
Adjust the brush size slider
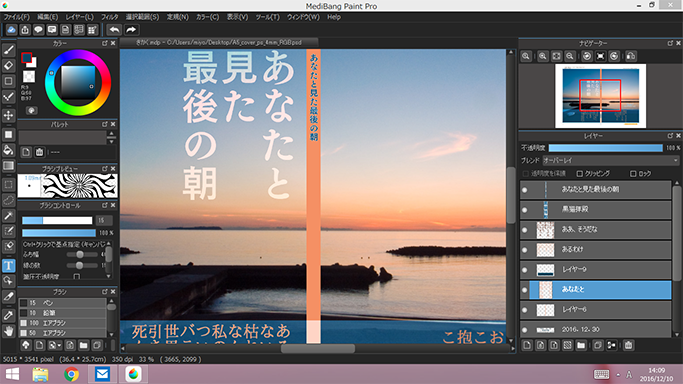[57, 220]
